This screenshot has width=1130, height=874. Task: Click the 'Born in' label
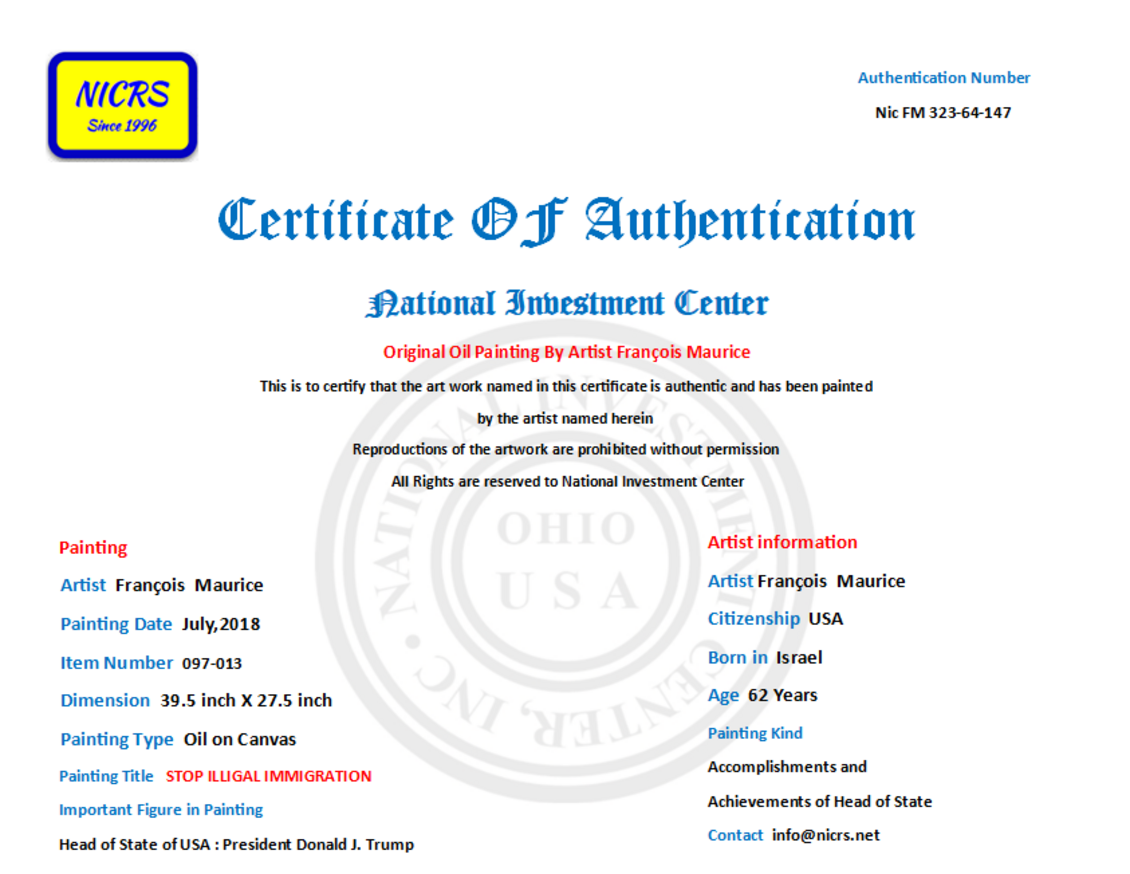click(x=737, y=657)
